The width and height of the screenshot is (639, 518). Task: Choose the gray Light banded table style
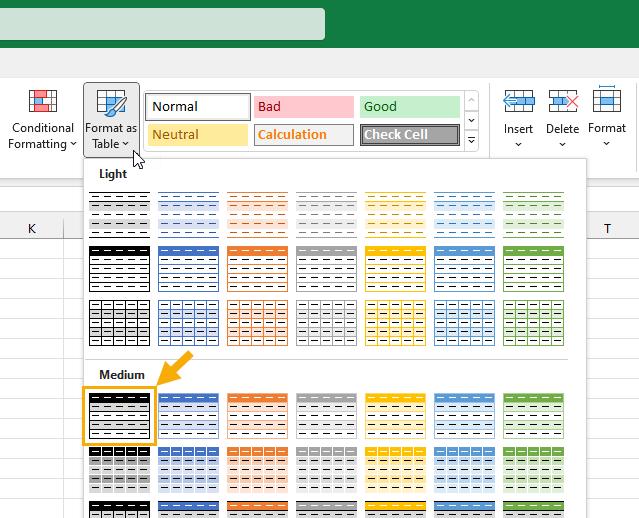point(326,215)
